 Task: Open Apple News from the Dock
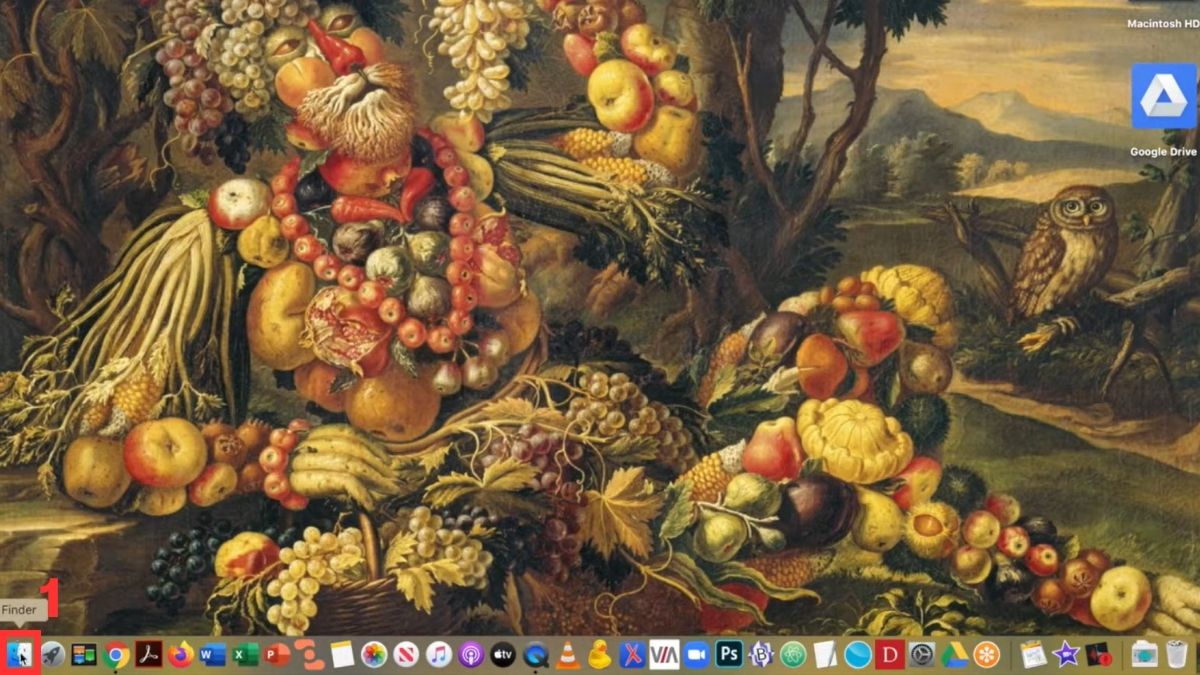[x=406, y=655]
